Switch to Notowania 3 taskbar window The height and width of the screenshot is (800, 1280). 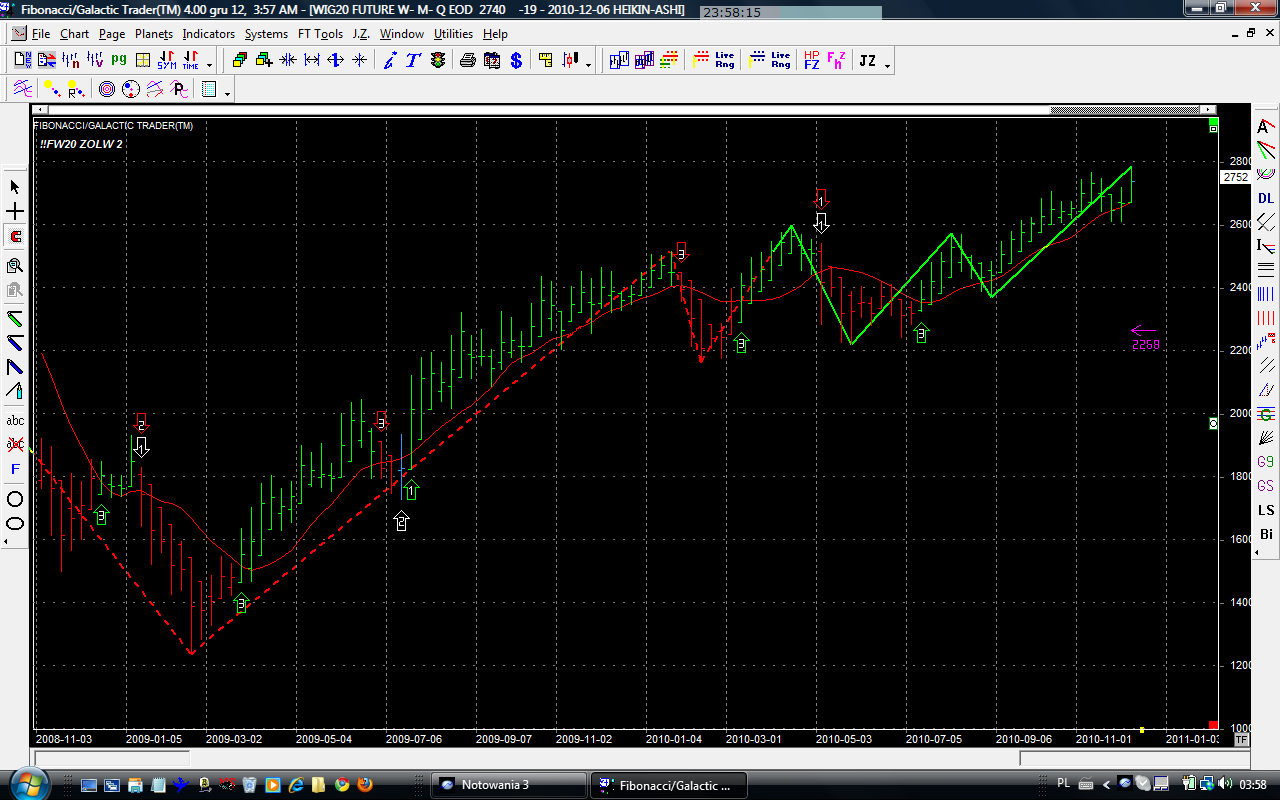(x=509, y=785)
